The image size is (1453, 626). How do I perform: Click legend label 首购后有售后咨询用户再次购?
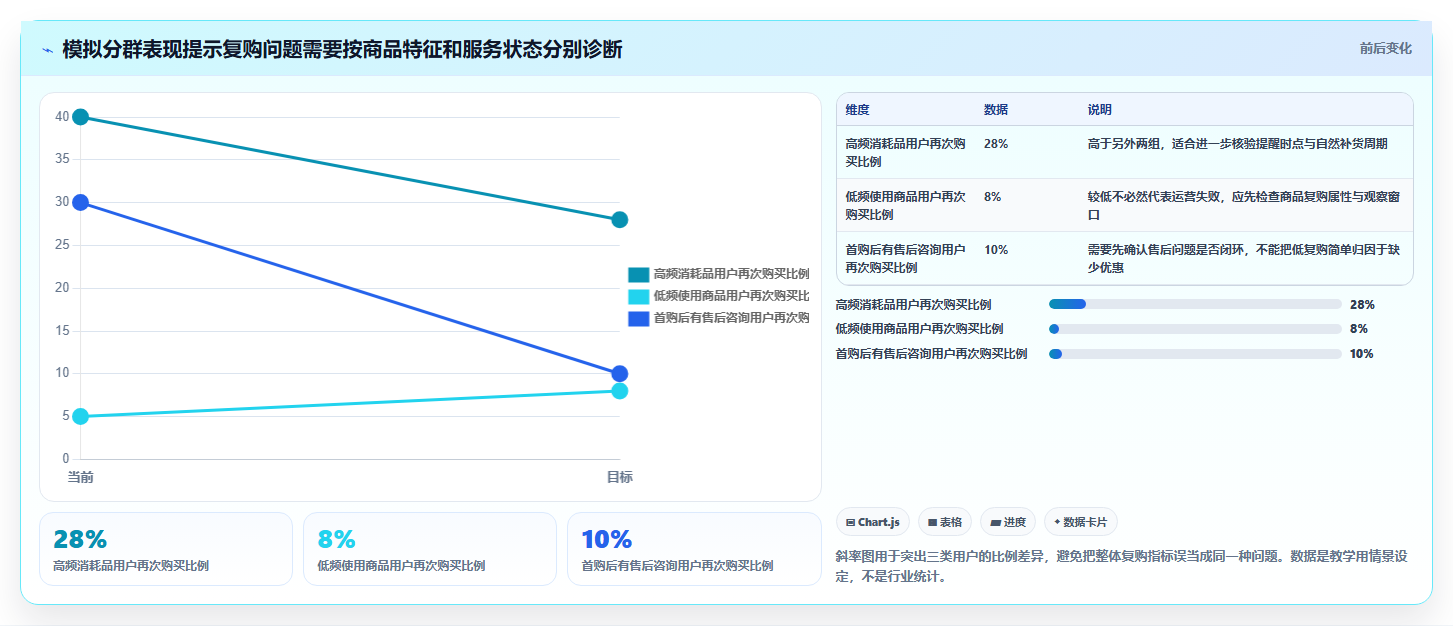[731, 318]
